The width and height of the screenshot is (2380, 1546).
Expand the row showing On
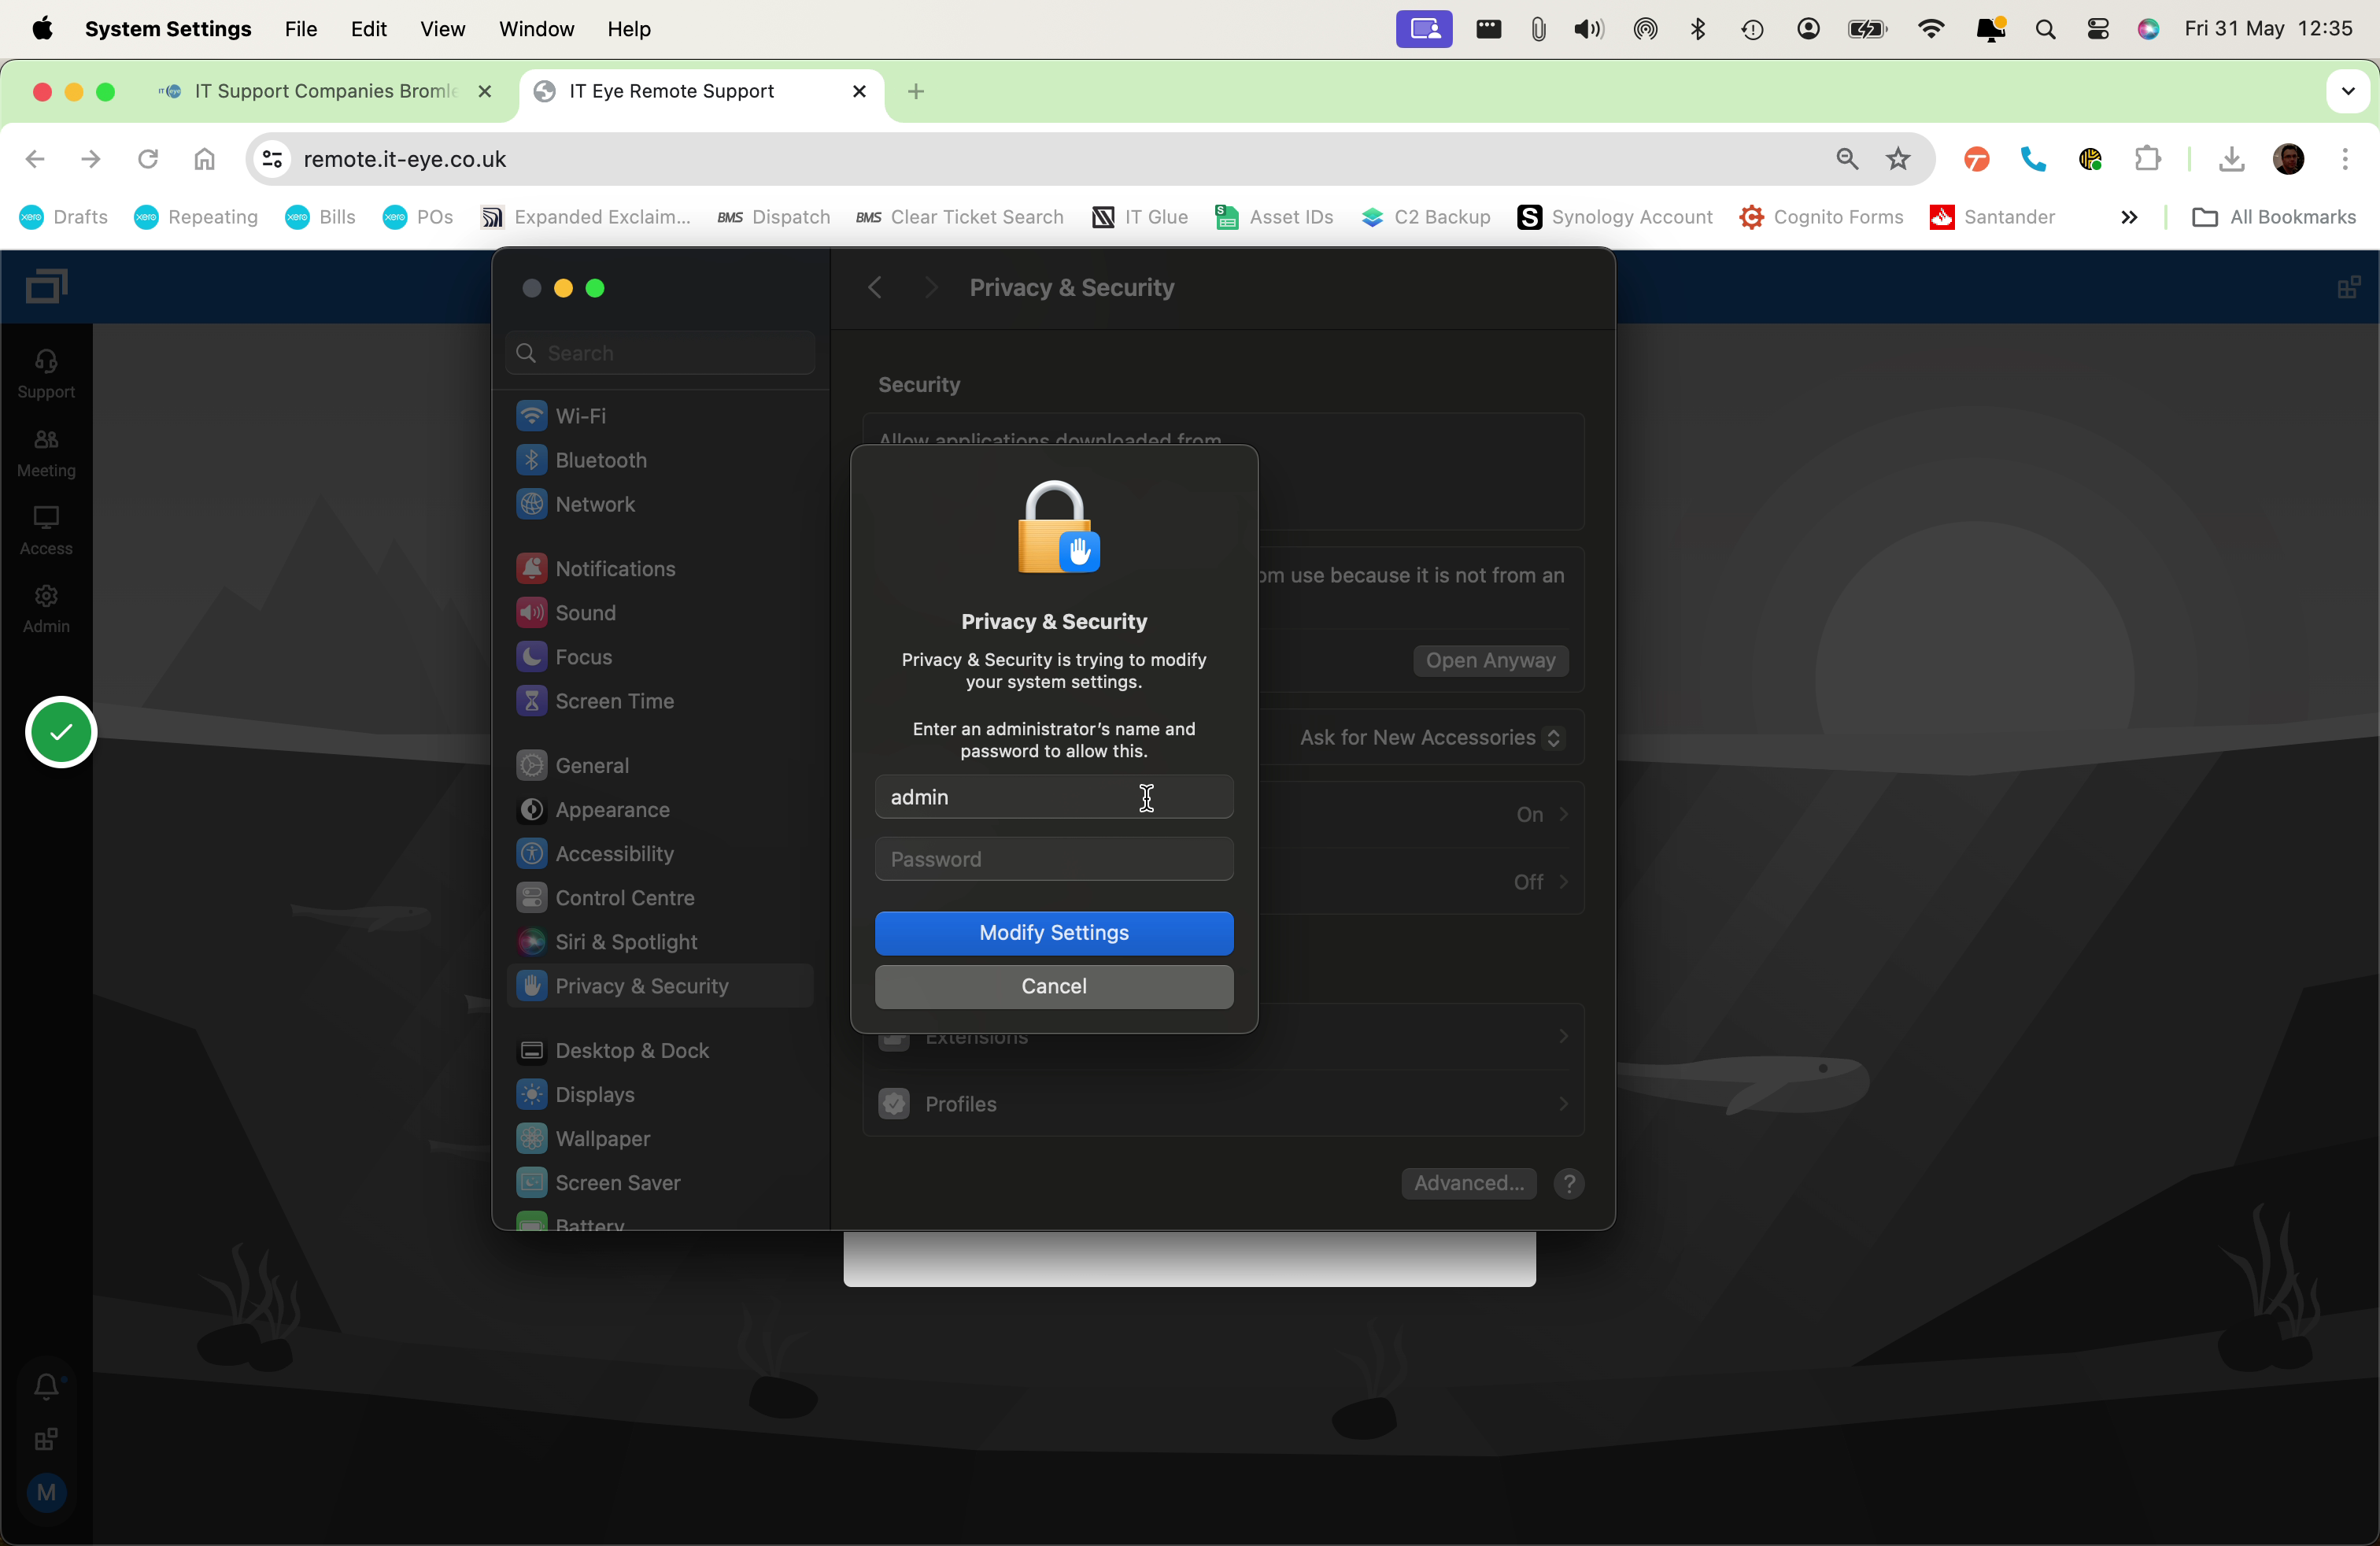[1542, 814]
